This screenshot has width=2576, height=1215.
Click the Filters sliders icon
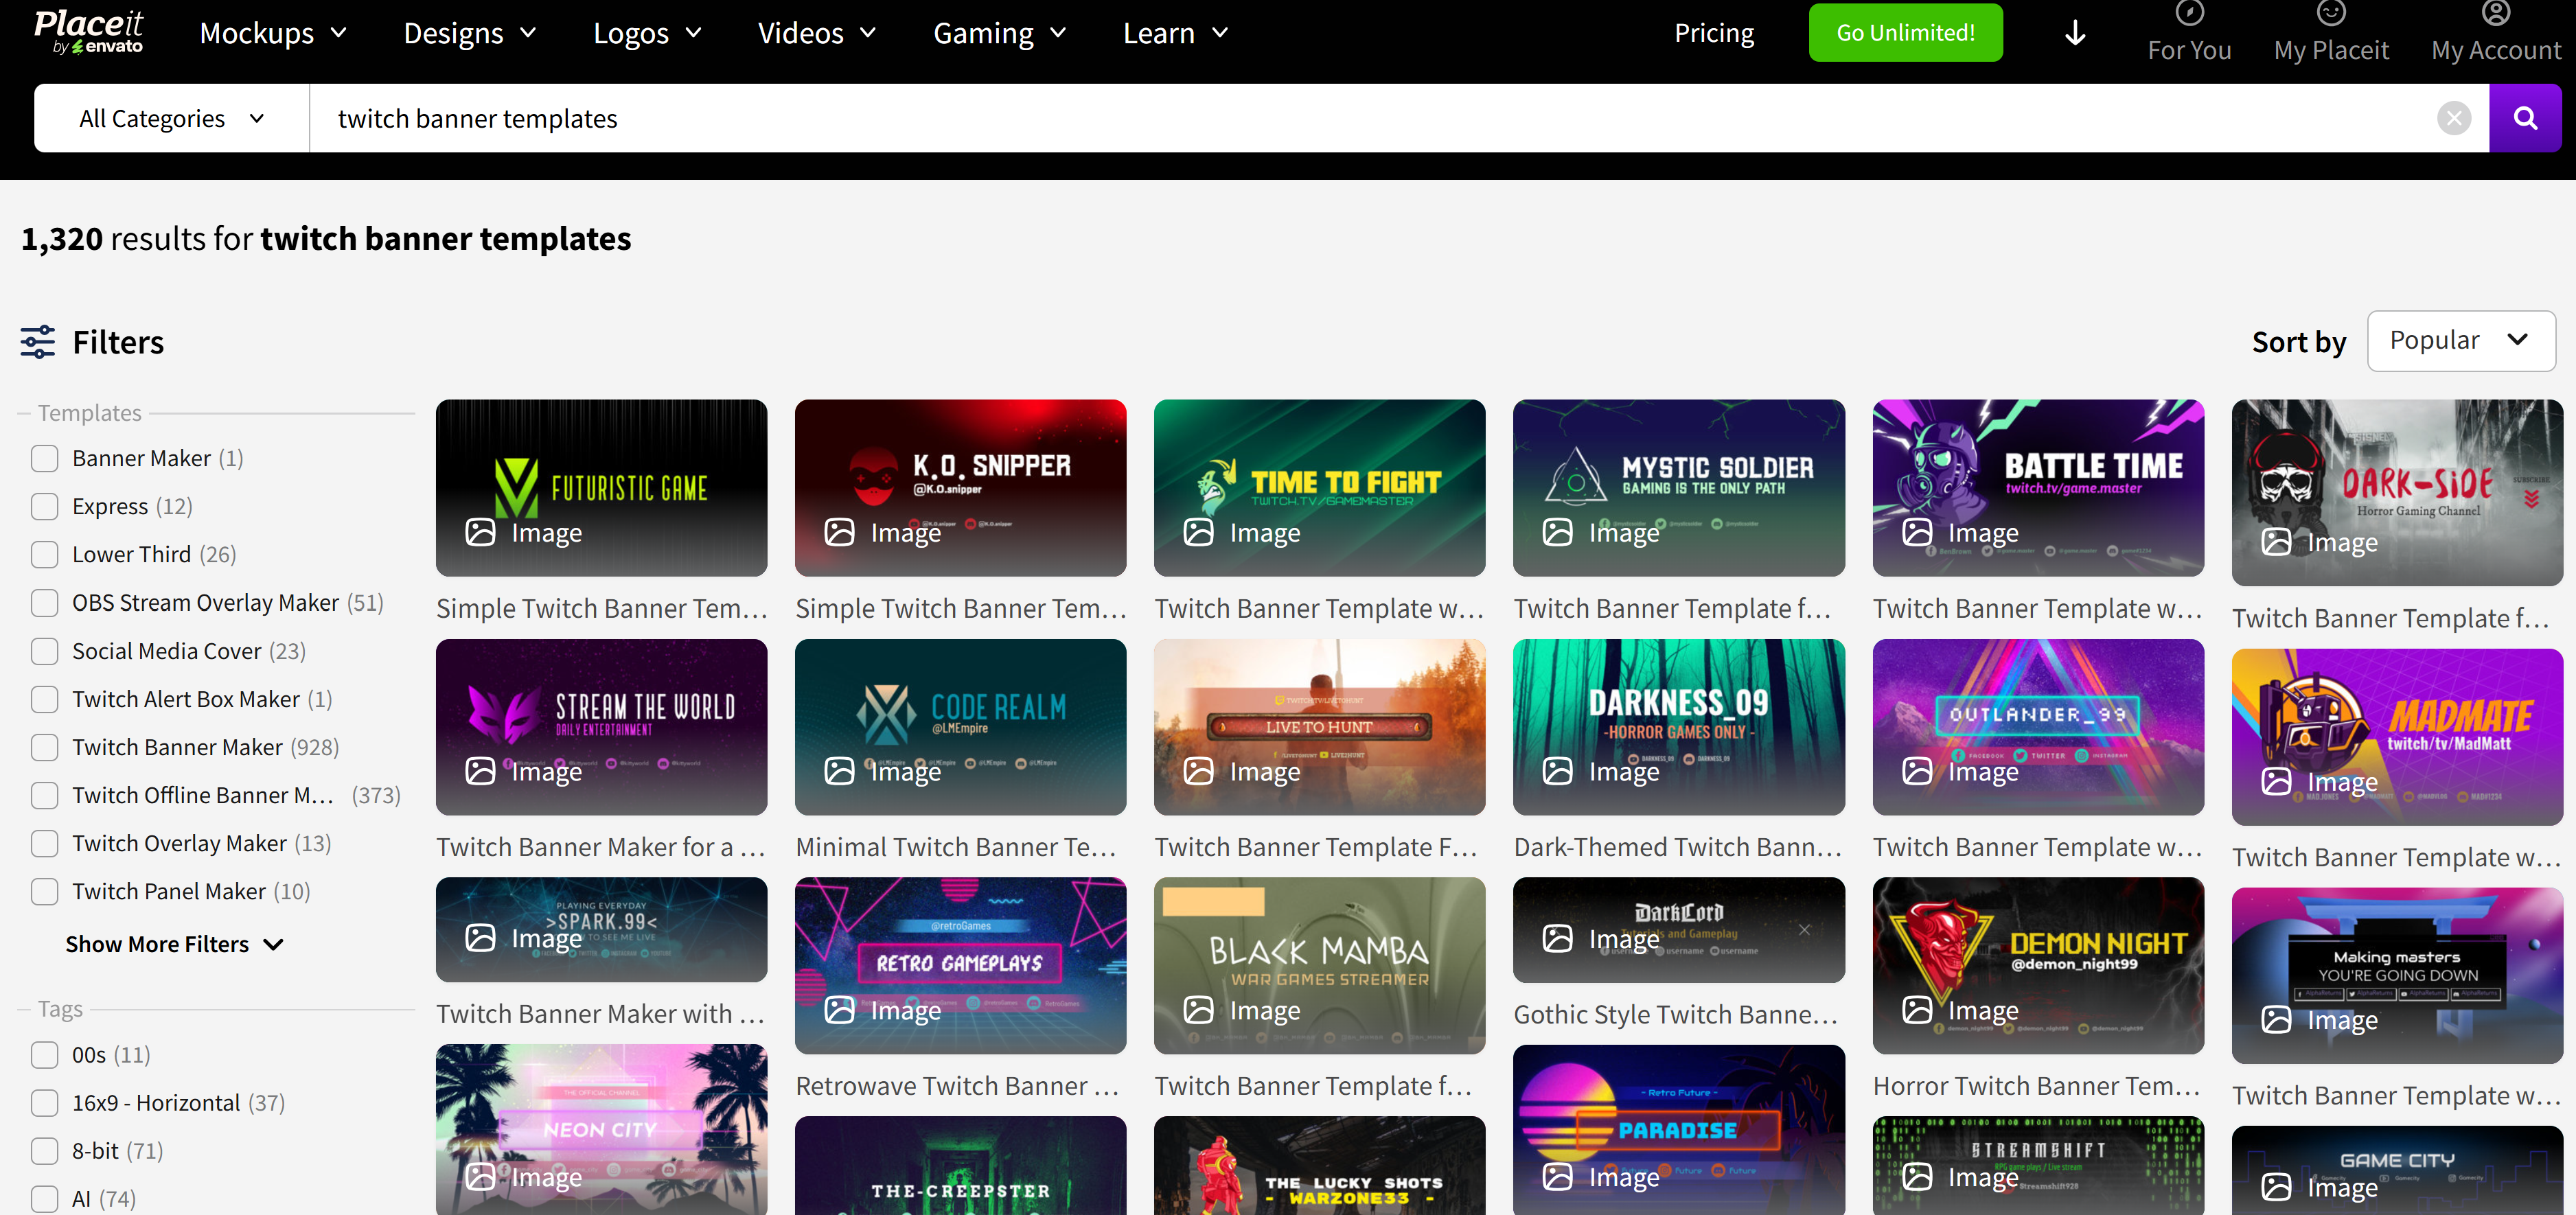(37, 341)
